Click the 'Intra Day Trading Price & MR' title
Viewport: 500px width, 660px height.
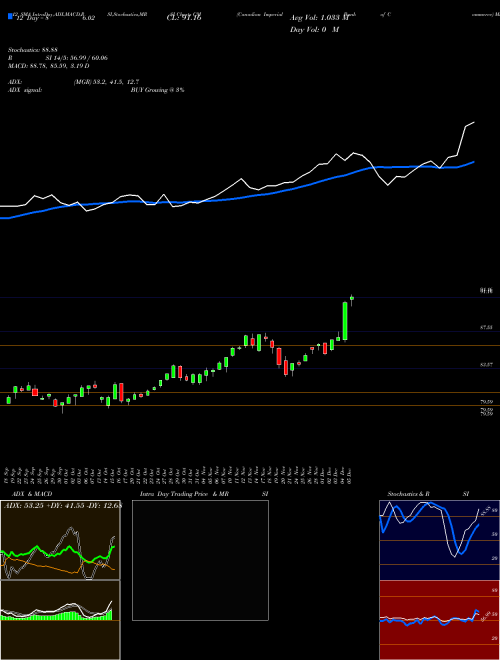pyautogui.click(x=184, y=494)
